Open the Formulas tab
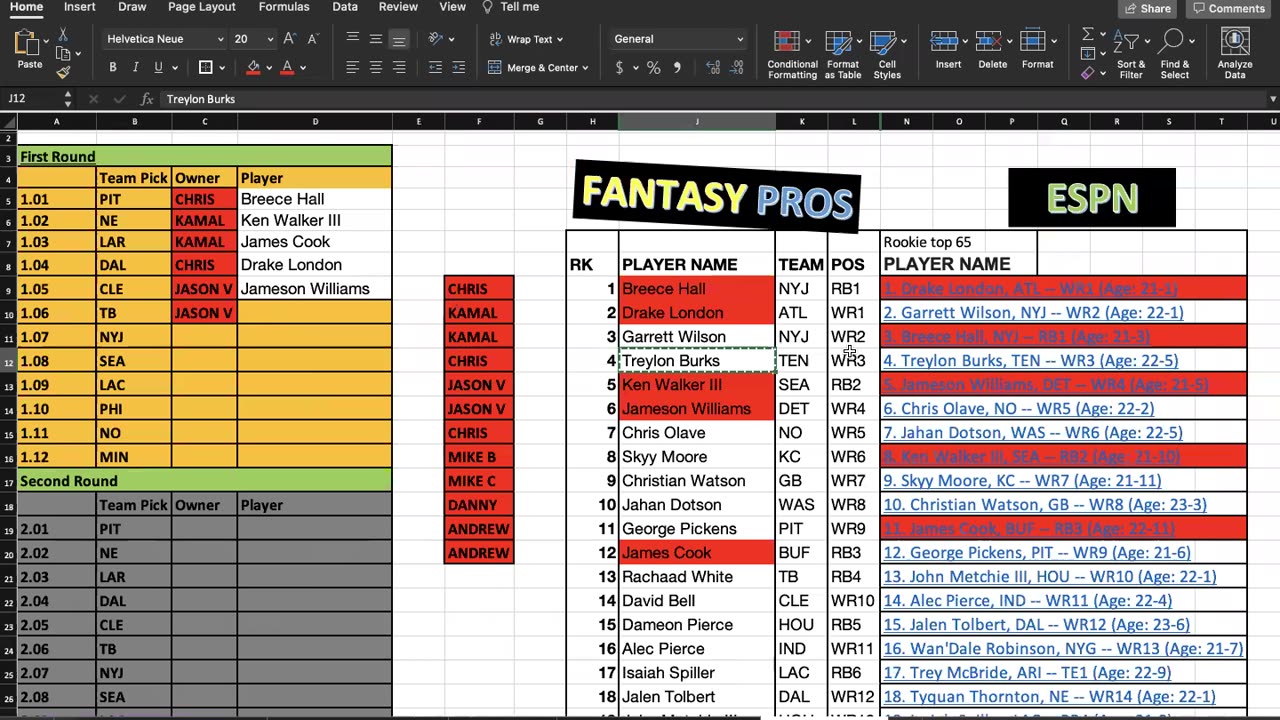Viewport: 1280px width, 720px height. point(284,7)
